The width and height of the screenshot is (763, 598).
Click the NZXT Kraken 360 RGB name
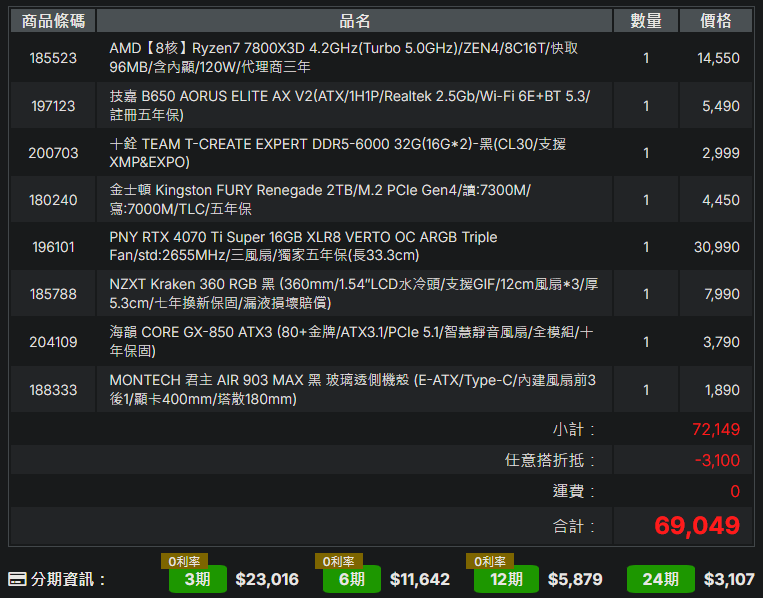tap(353, 293)
